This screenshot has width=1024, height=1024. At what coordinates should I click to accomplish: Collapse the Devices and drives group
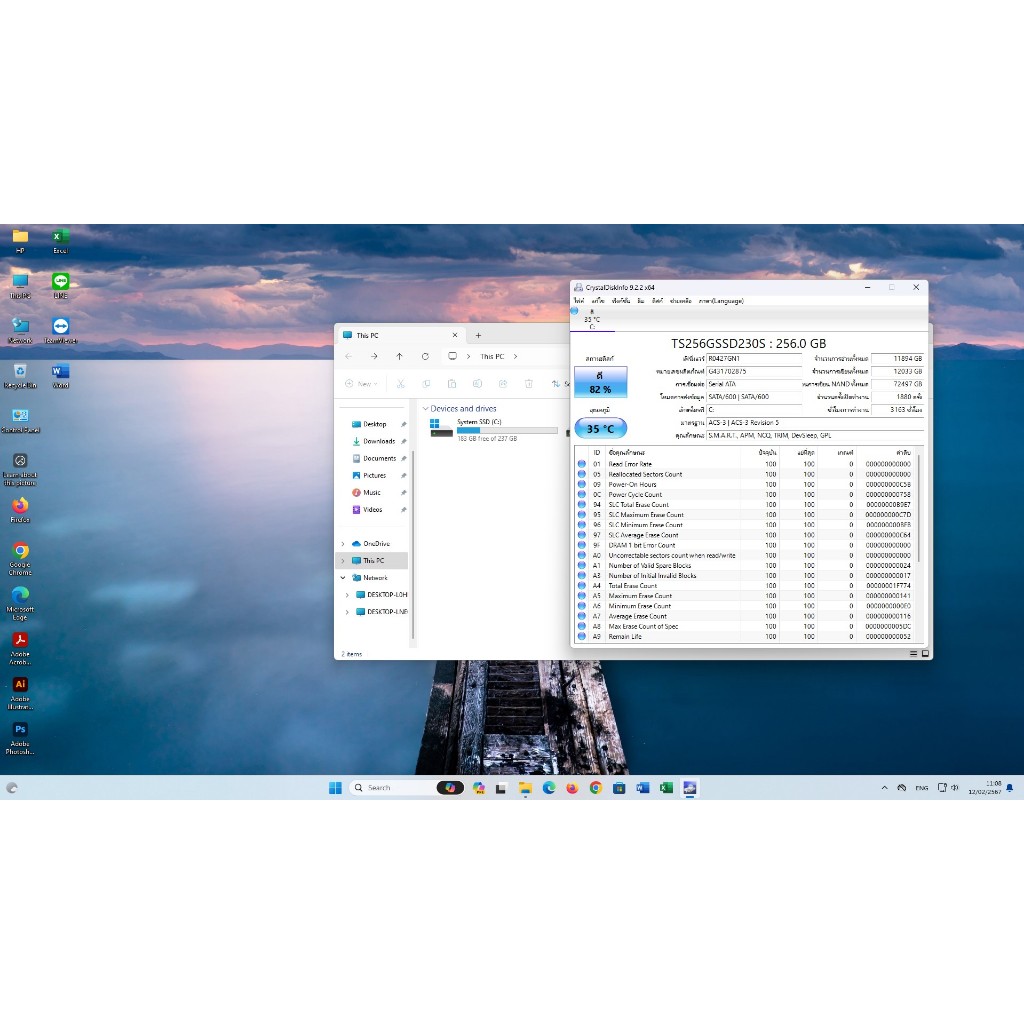[425, 409]
